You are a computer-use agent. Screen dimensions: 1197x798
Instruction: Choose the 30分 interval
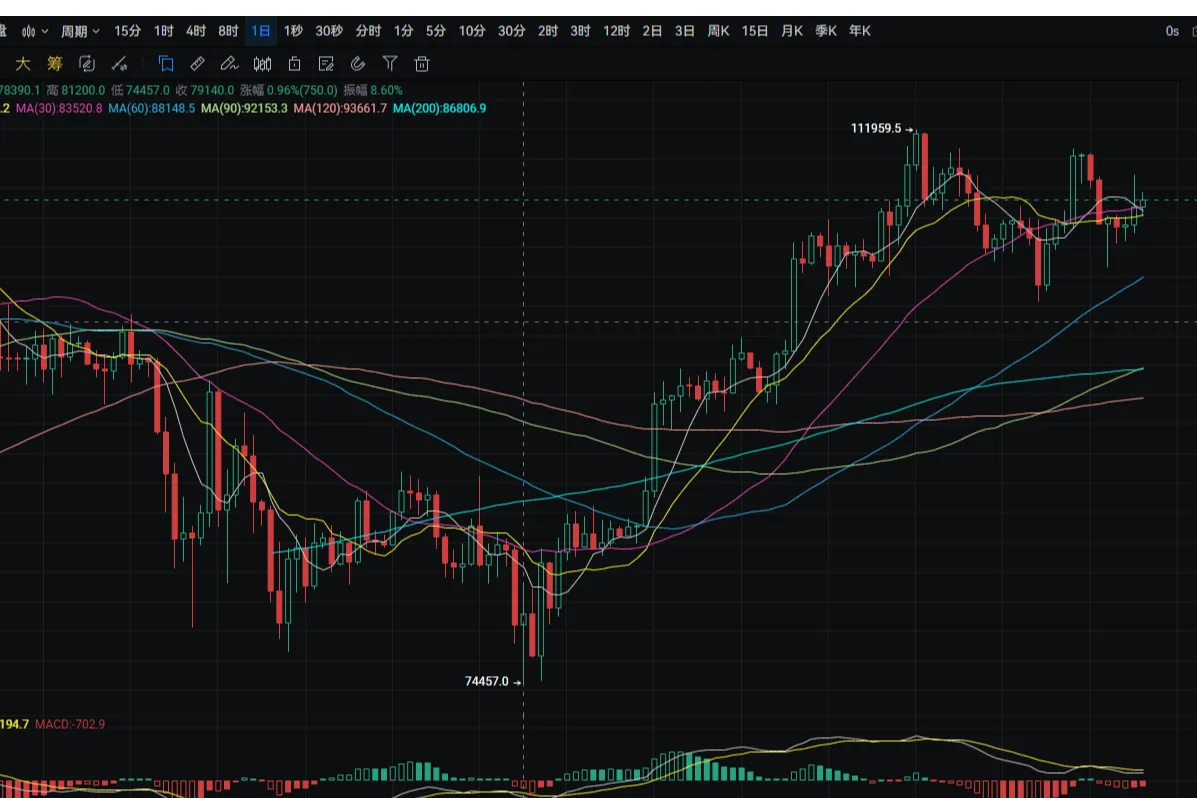tap(511, 31)
